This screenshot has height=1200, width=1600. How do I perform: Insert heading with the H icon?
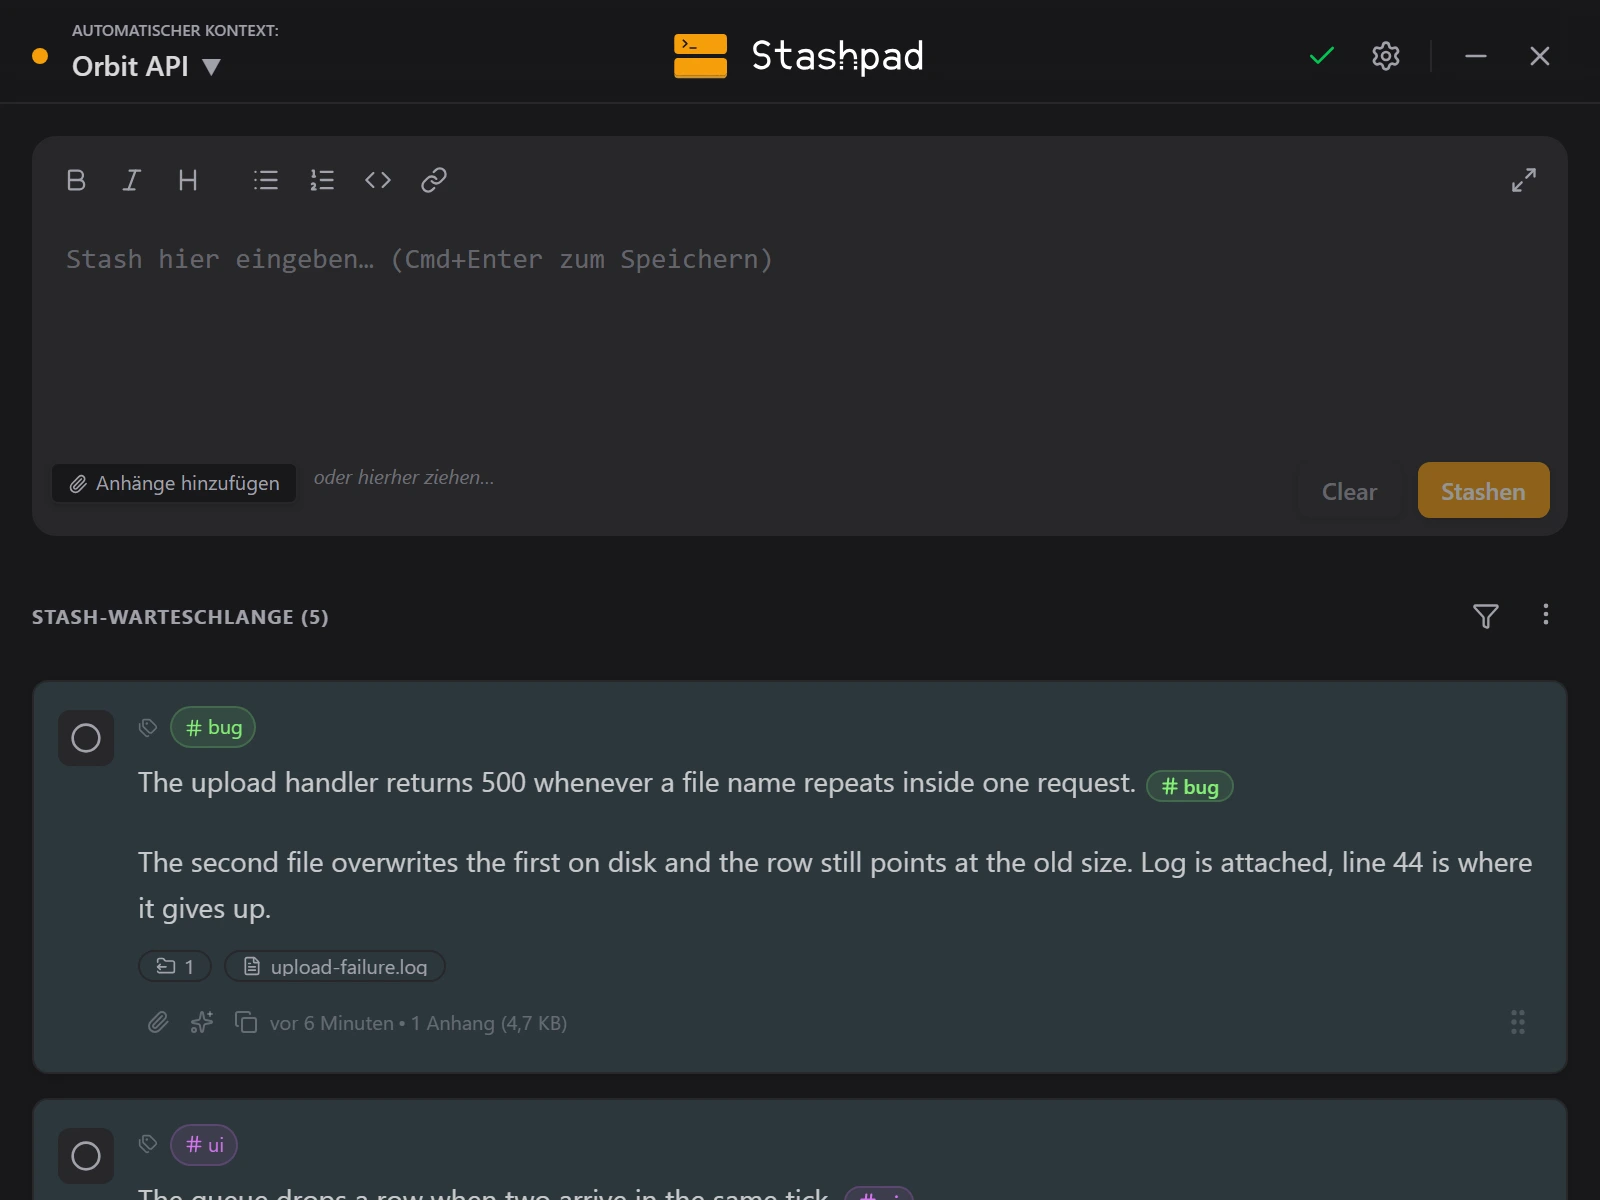(187, 180)
